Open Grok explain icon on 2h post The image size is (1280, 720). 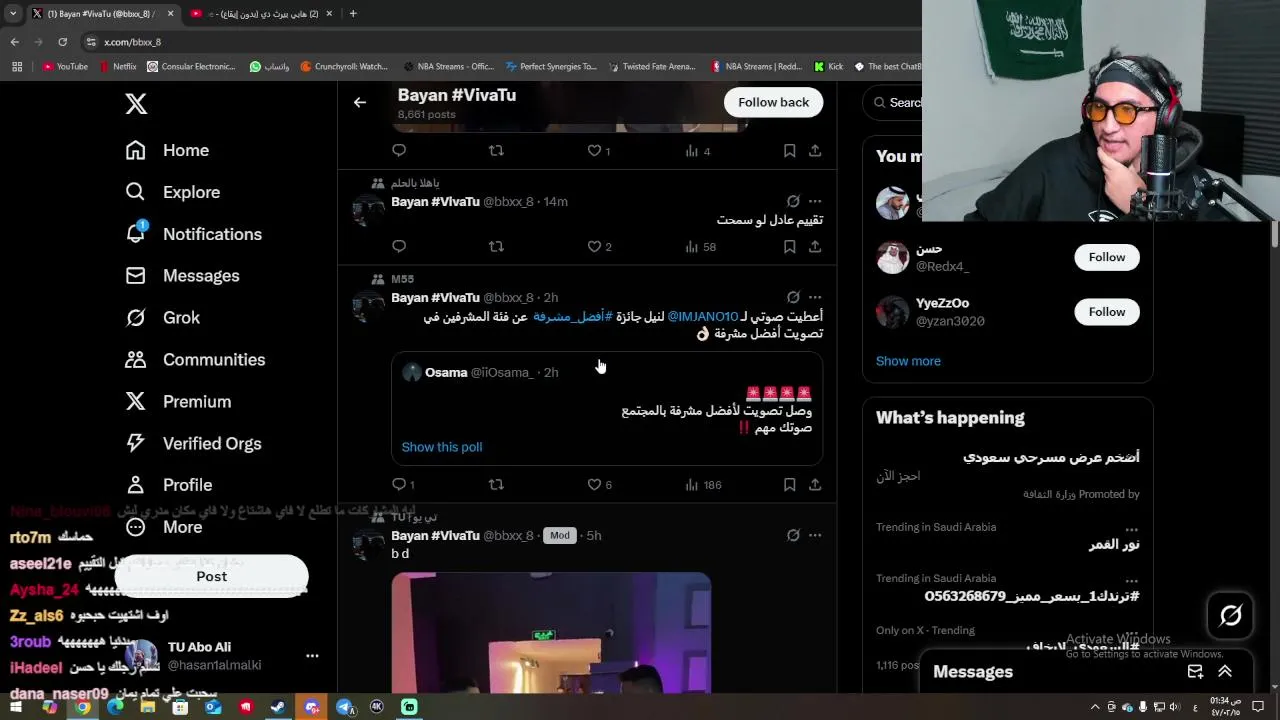(793, 297)
